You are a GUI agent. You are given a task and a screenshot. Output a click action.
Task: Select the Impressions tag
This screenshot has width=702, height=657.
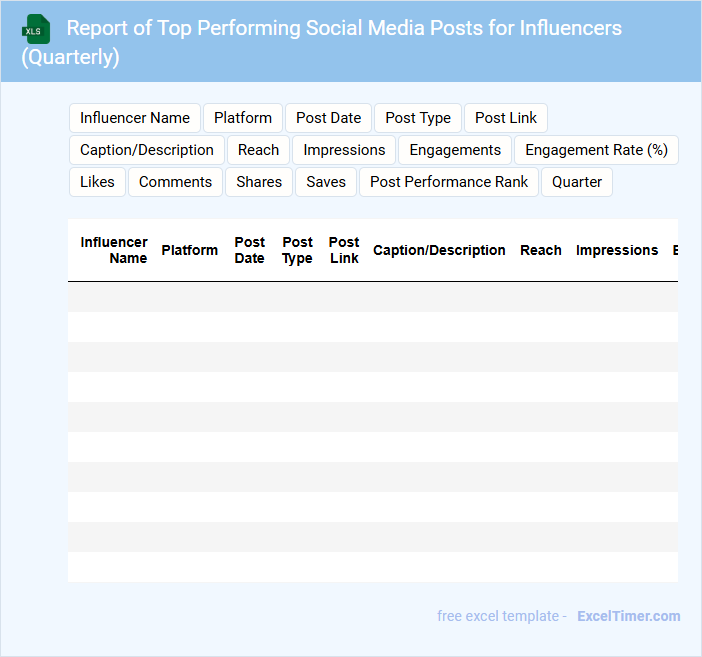[344, 150]
